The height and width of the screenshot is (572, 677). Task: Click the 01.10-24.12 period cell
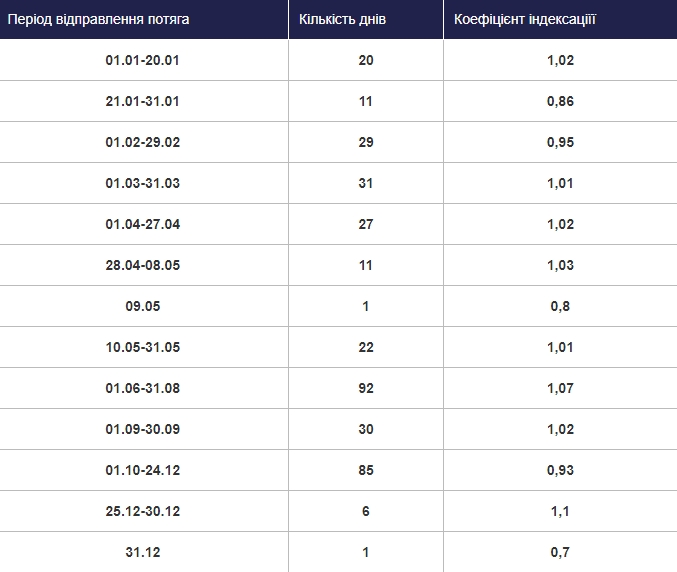click(x=142, y=470)
